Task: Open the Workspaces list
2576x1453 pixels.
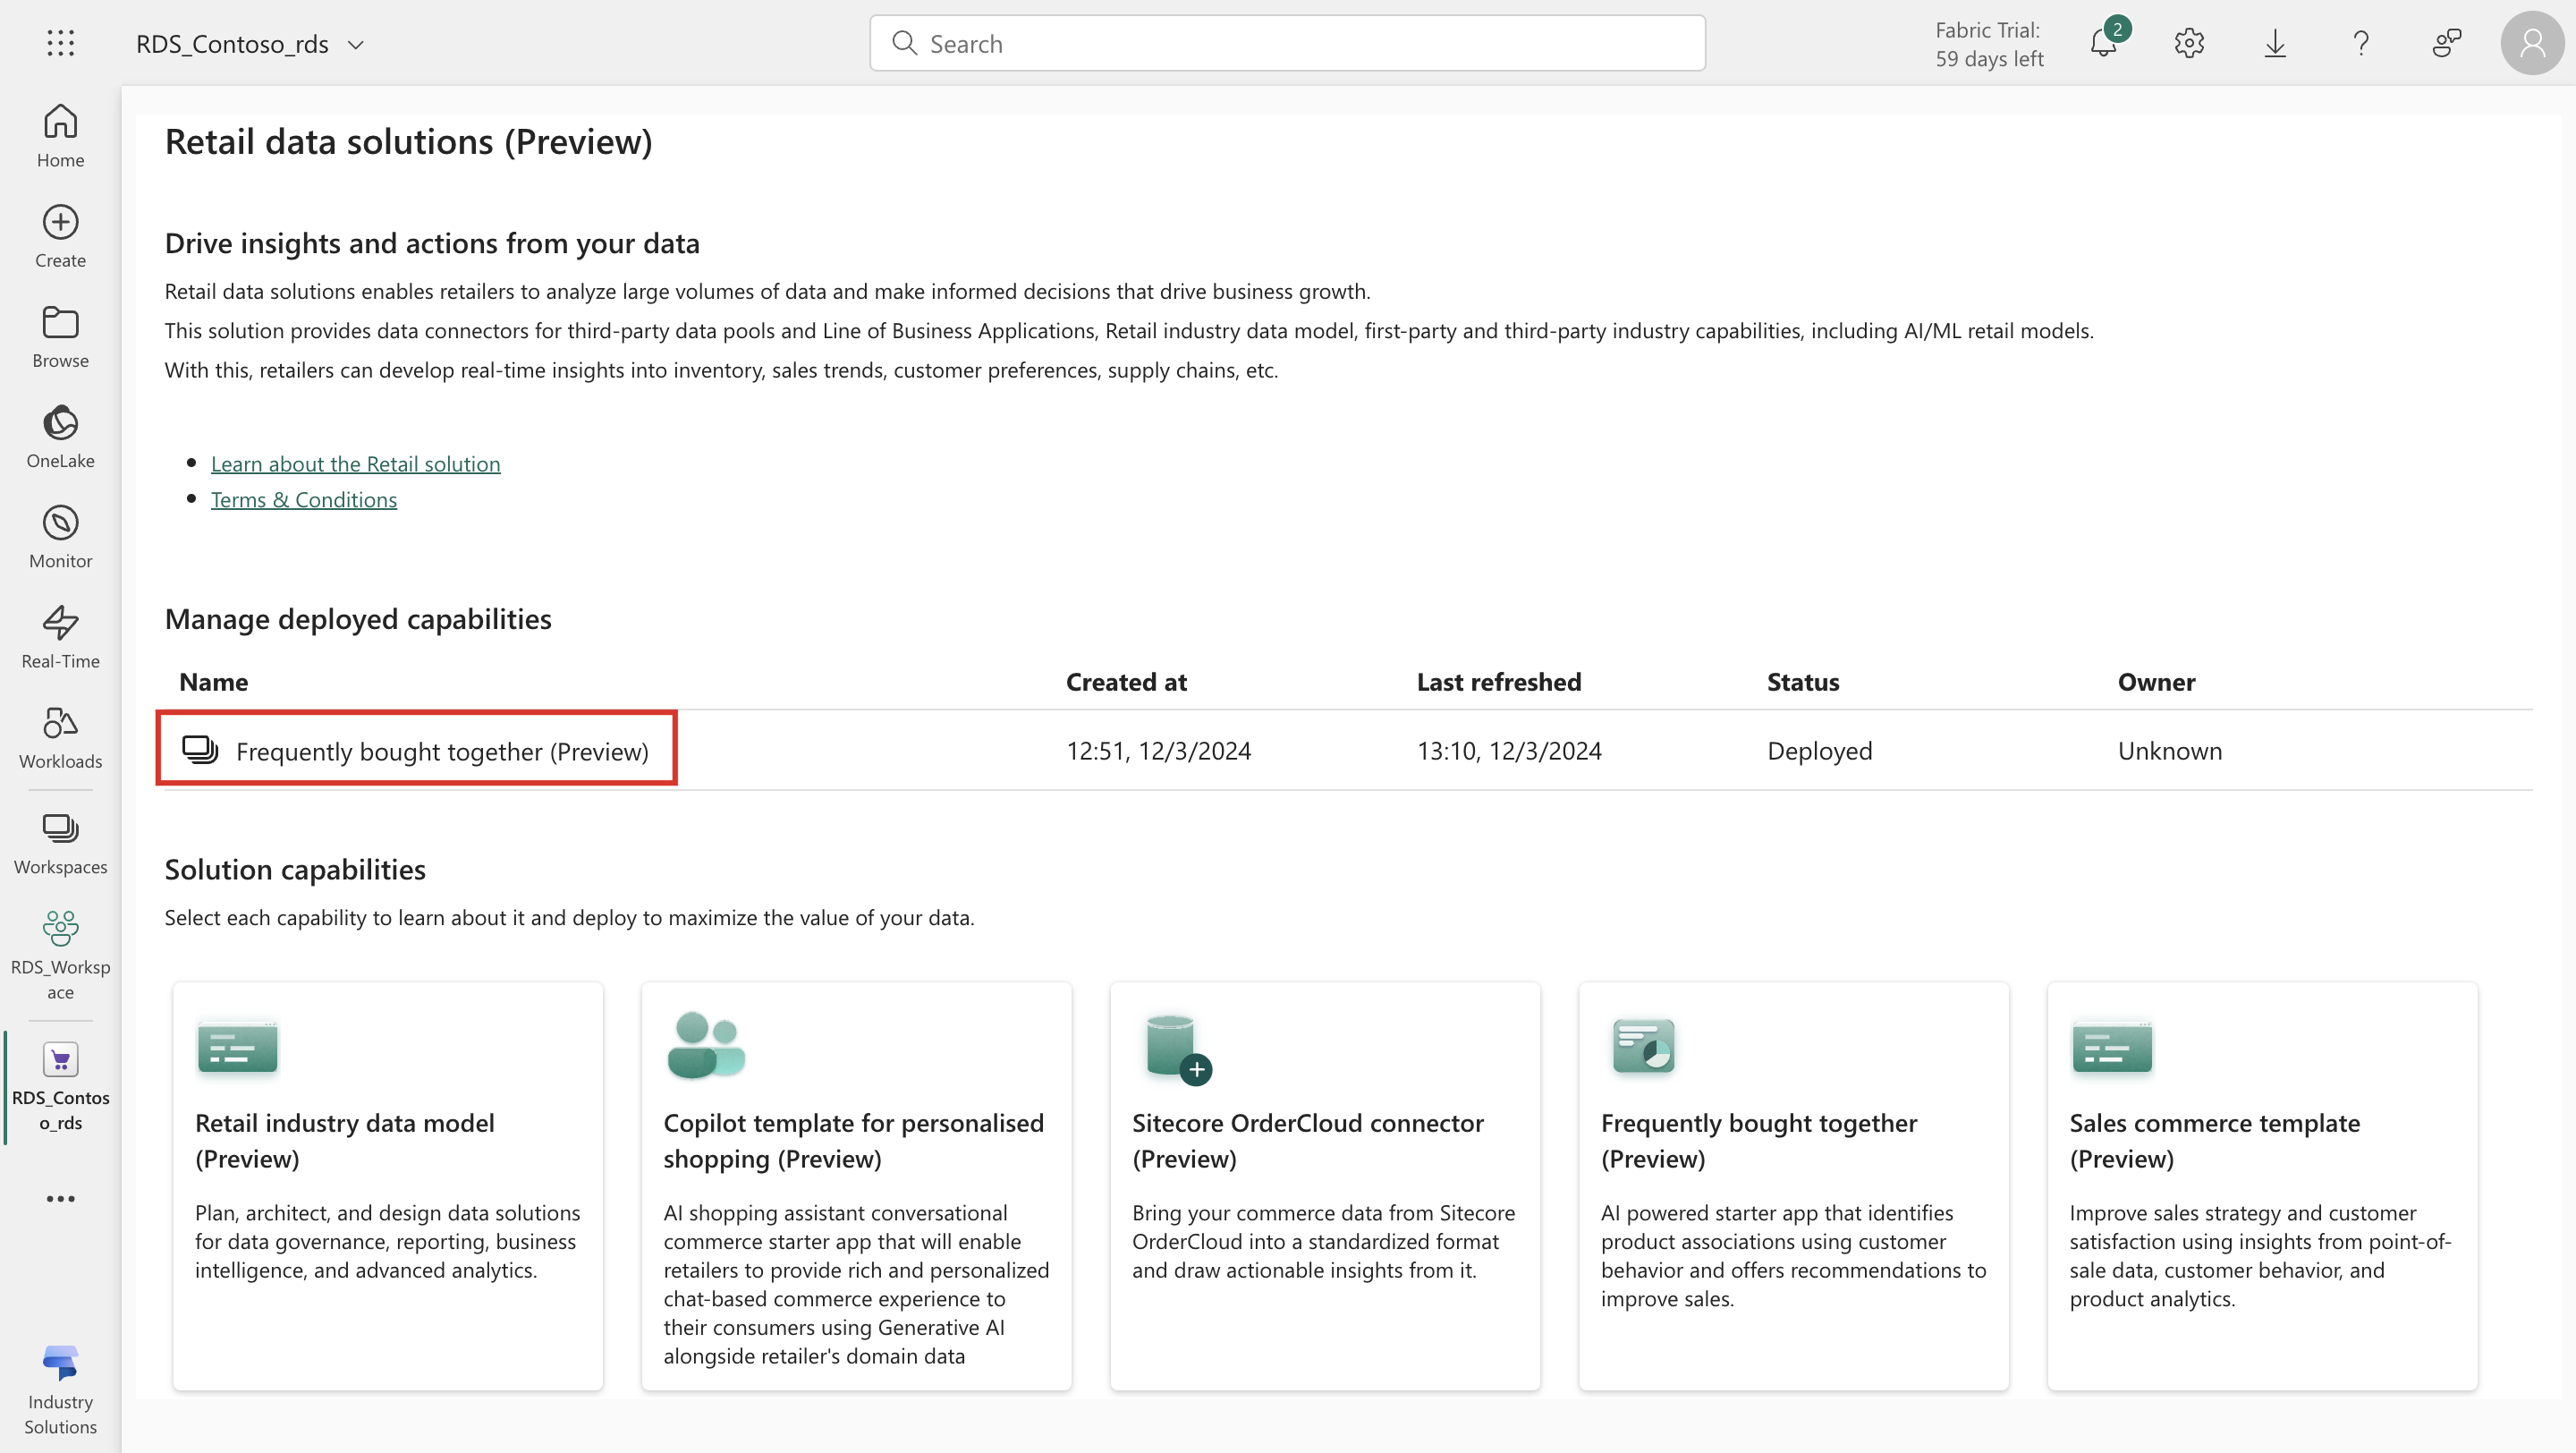Action: coord(60,843)
